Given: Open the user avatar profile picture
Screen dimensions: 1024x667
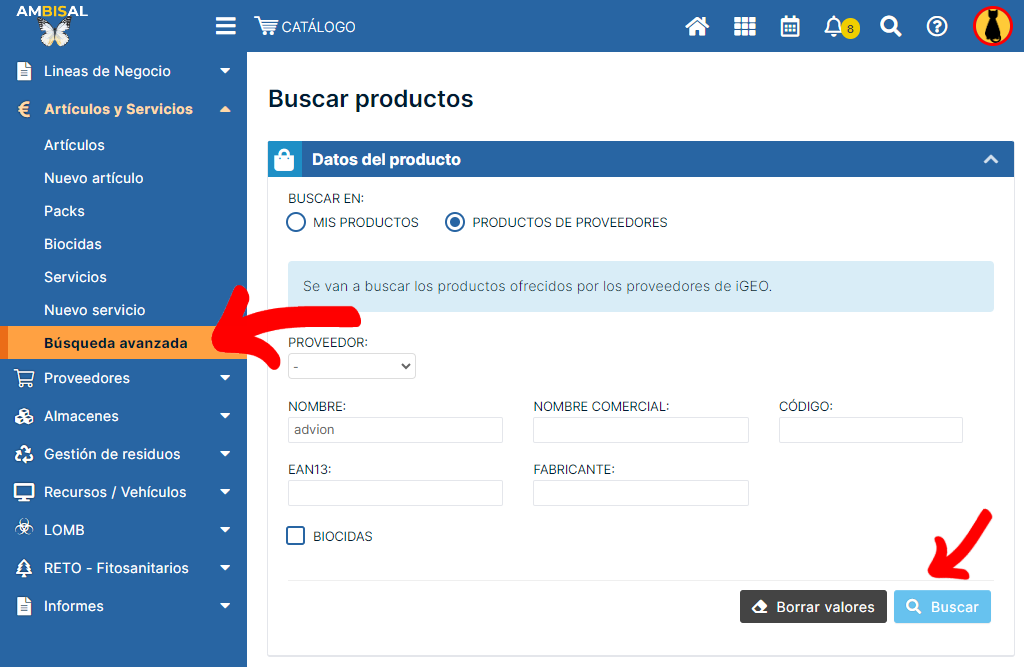Looking at the screenshot, I should (x=993, y=27).
